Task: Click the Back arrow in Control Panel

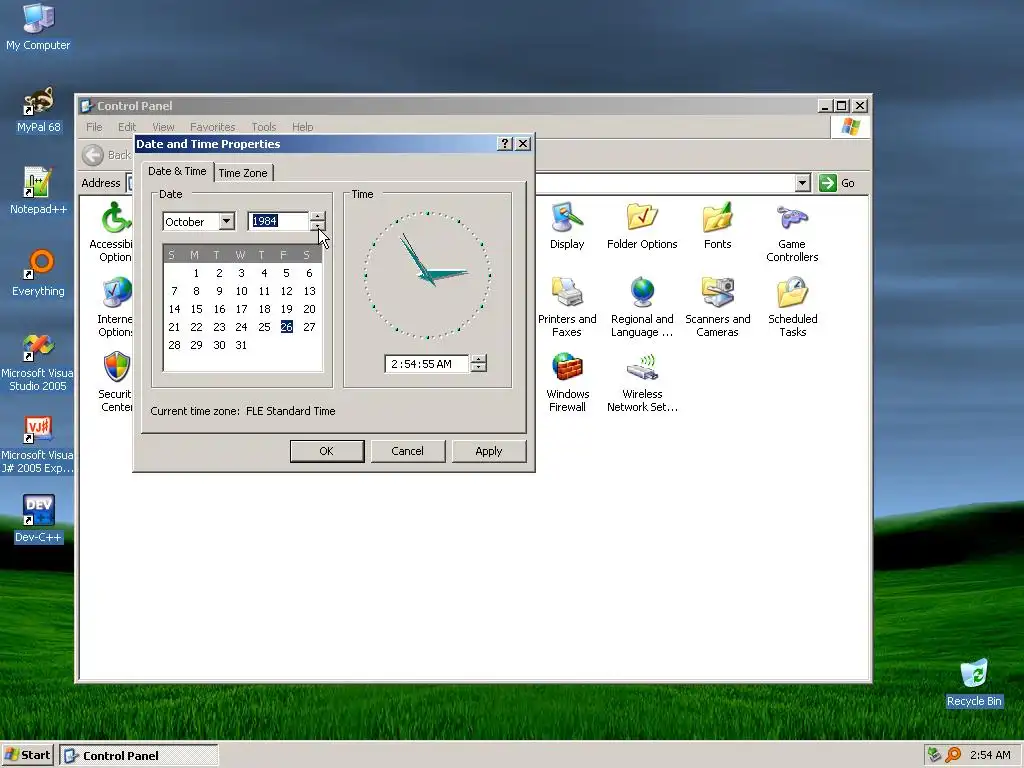Action: coord(93,155)
